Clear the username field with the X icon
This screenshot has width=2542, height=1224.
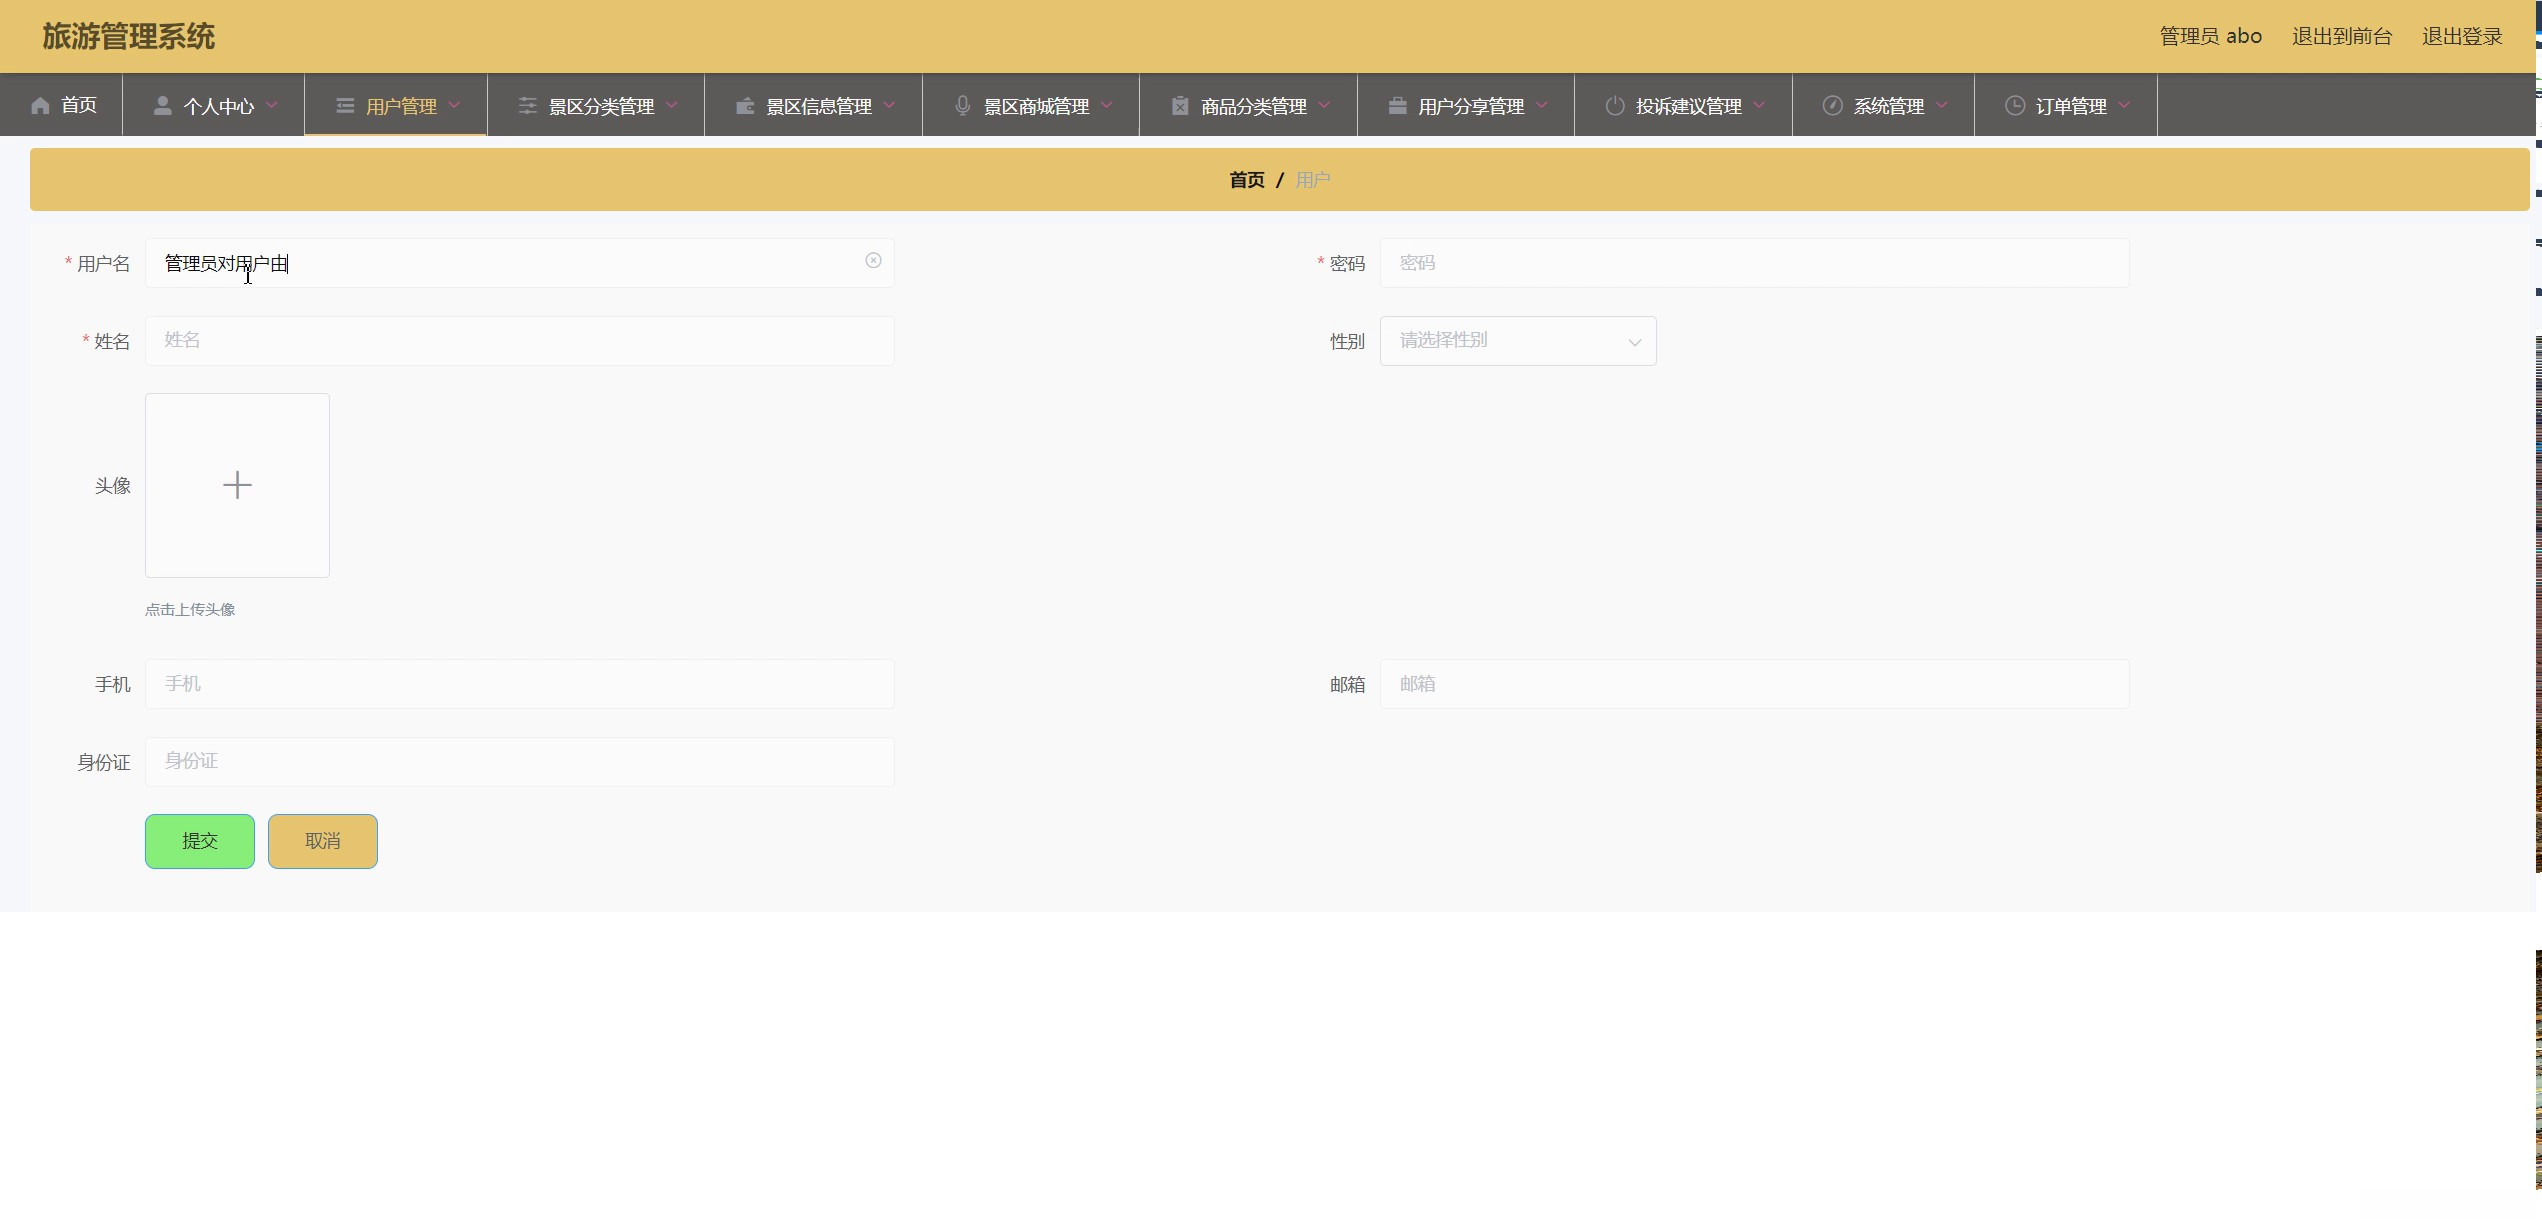click(x=873, y=261)
